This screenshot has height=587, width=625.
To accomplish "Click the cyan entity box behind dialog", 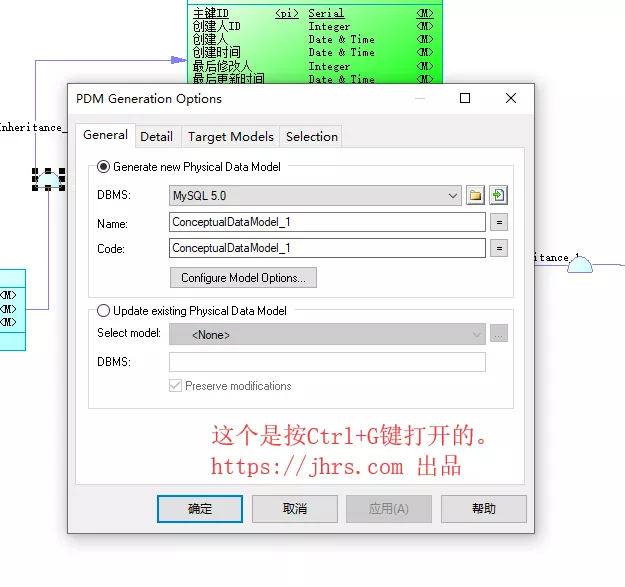I will 13,310.
